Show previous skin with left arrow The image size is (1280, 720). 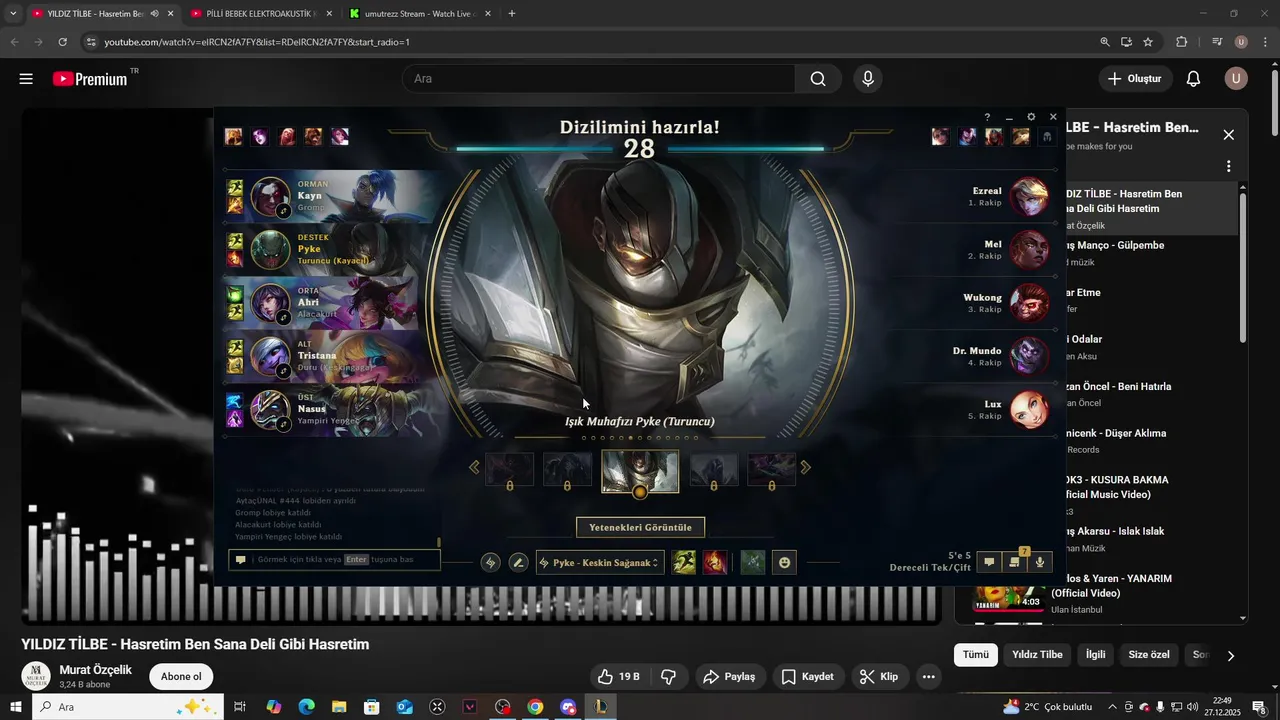click(x=474, y=467)
